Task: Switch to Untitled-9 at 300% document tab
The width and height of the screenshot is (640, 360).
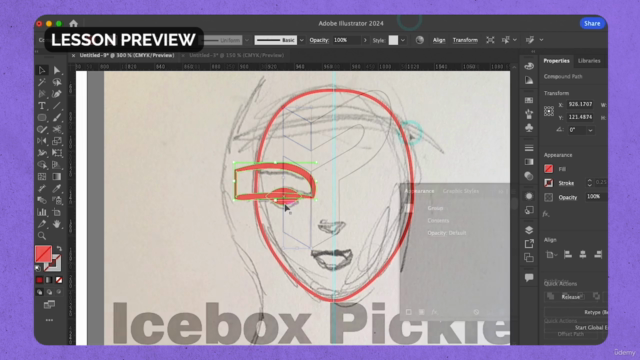Action: pos(127,56)
